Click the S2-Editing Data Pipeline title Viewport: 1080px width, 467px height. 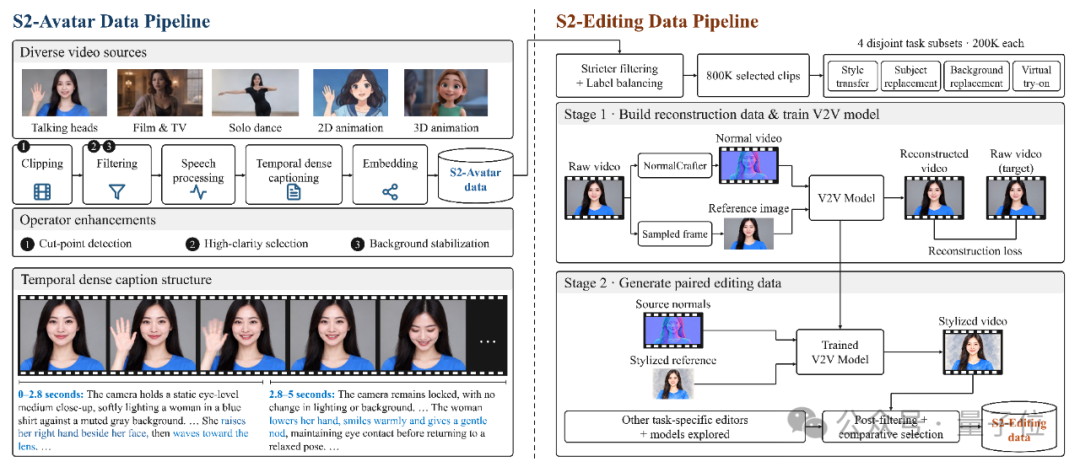(x=657, y=22)
